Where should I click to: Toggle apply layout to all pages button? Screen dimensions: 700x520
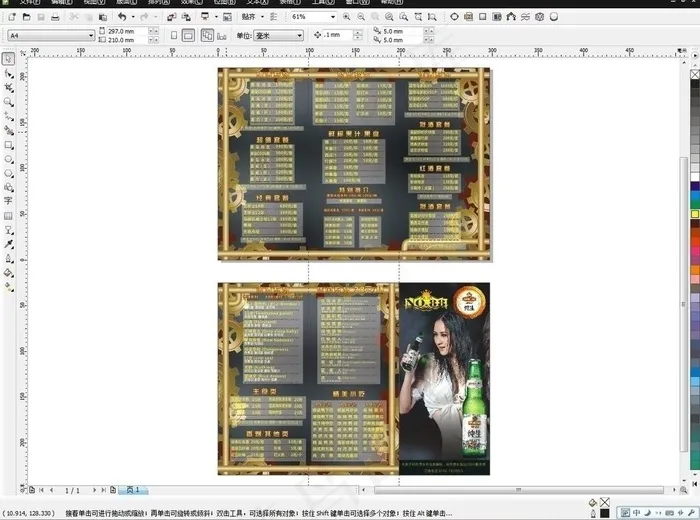(x=207, y=35)
